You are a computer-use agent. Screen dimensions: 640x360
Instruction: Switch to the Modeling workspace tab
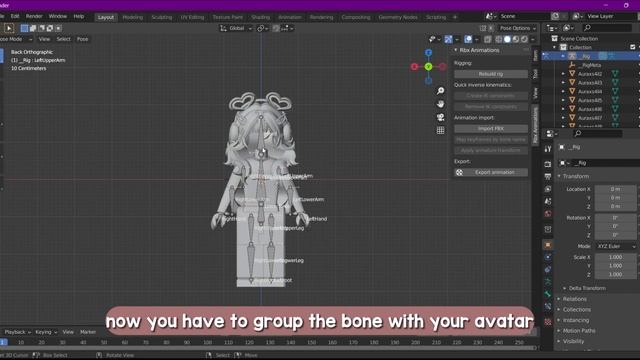click(133, 17)
